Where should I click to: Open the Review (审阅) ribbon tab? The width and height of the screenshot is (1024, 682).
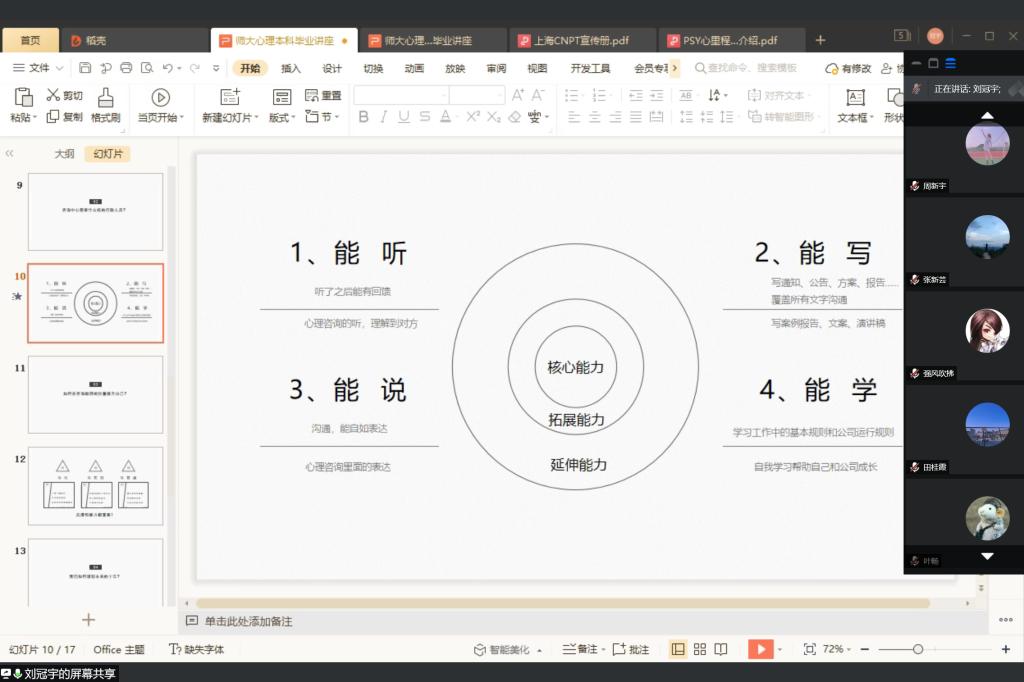coord(496,68)
